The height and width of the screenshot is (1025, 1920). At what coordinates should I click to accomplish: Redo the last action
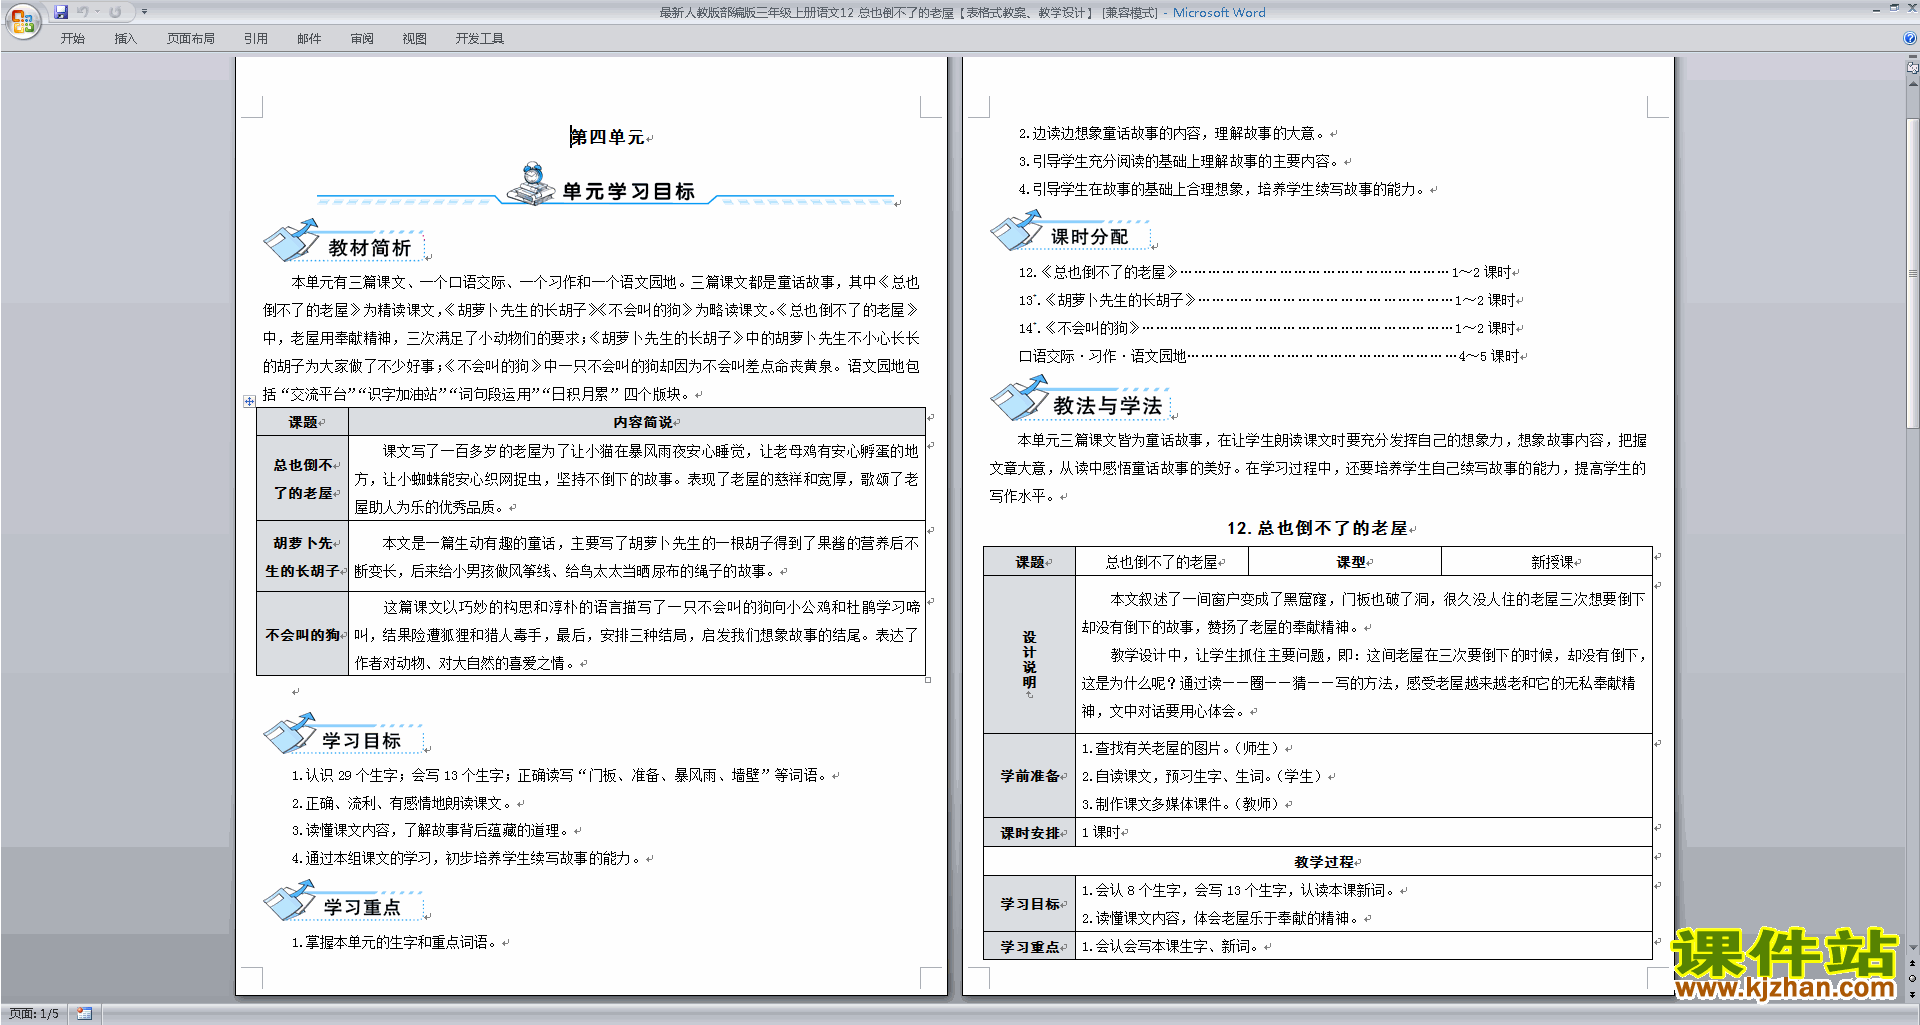pos(115,12)
